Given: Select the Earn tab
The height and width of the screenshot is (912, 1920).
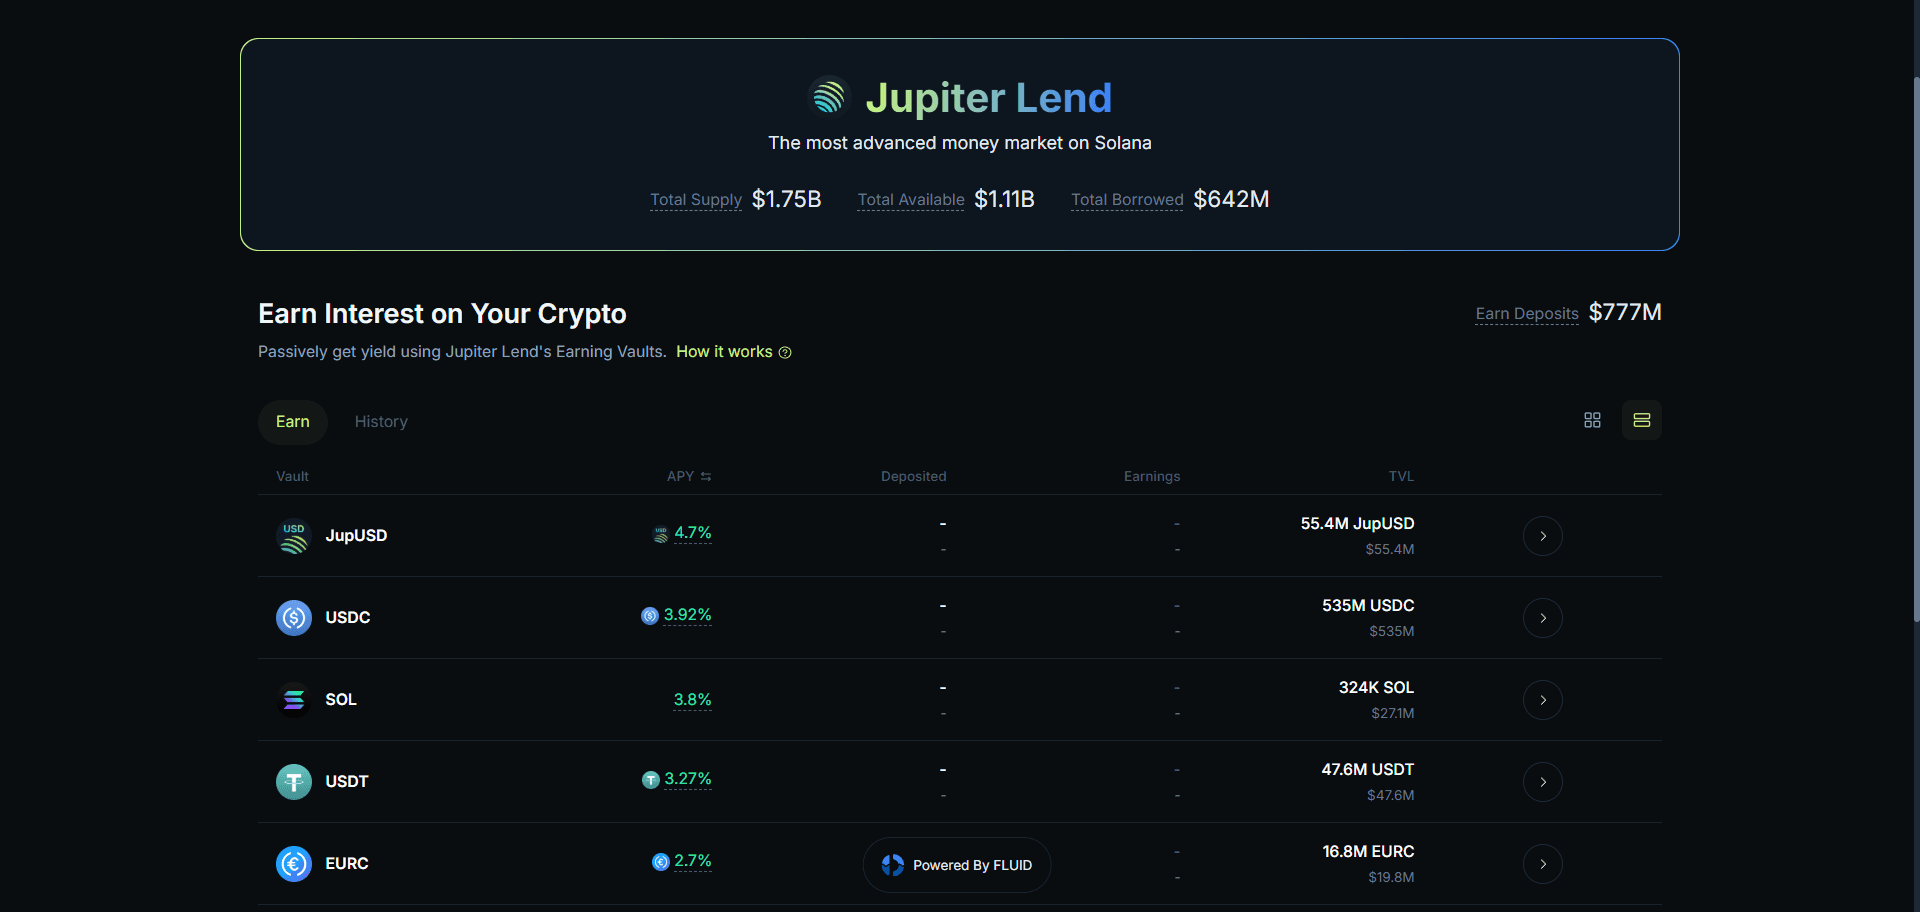Looking at the screenshot, I should (293, 422).
